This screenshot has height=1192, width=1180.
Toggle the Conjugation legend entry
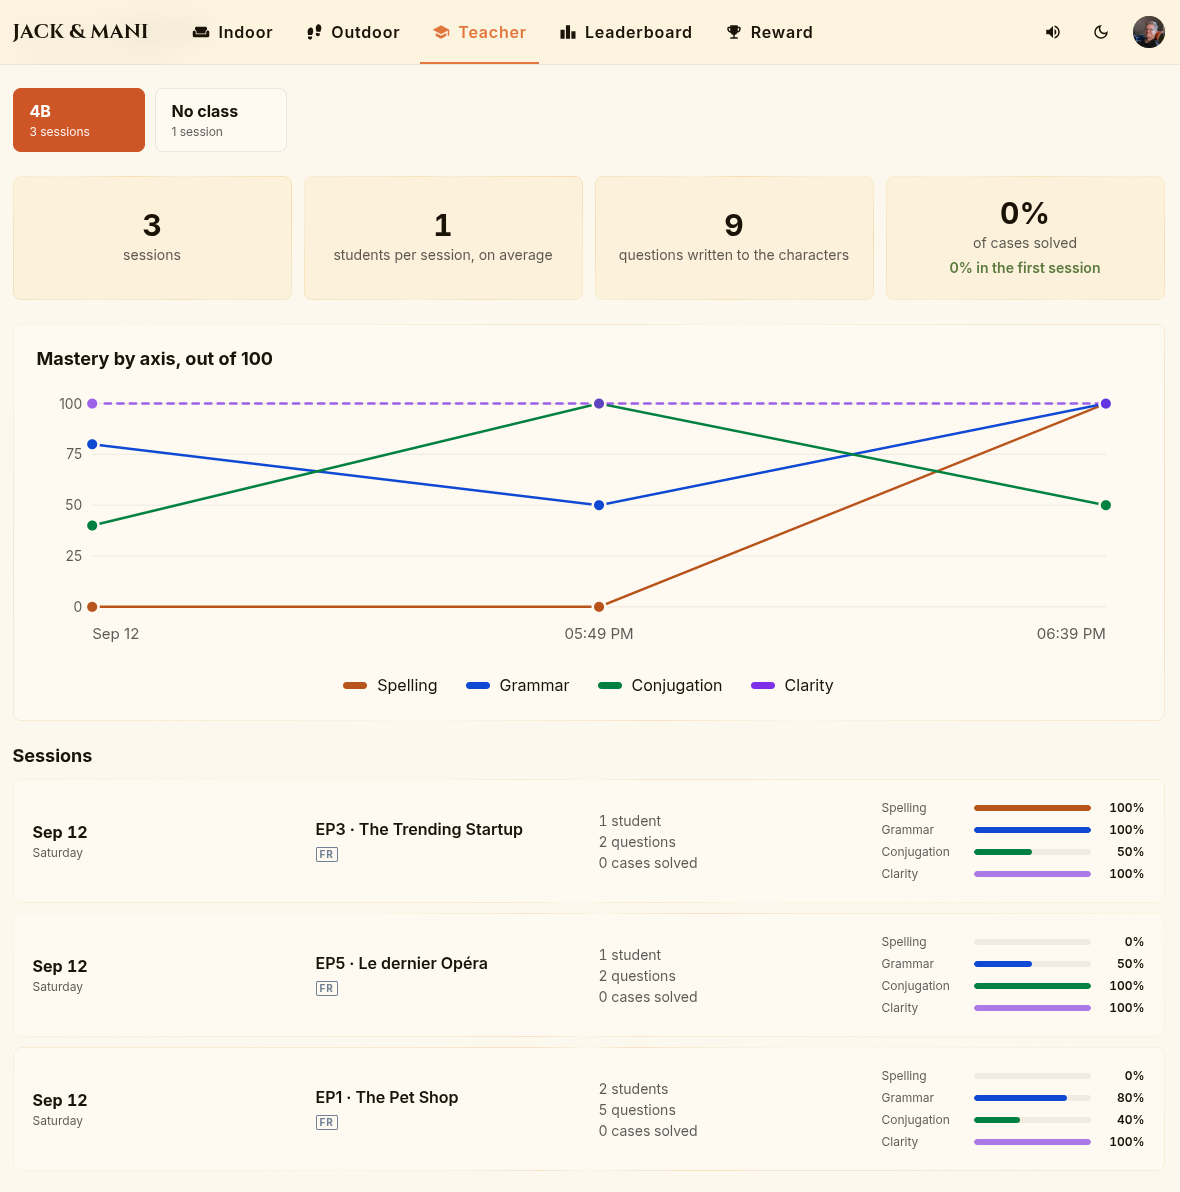point(660,686)
